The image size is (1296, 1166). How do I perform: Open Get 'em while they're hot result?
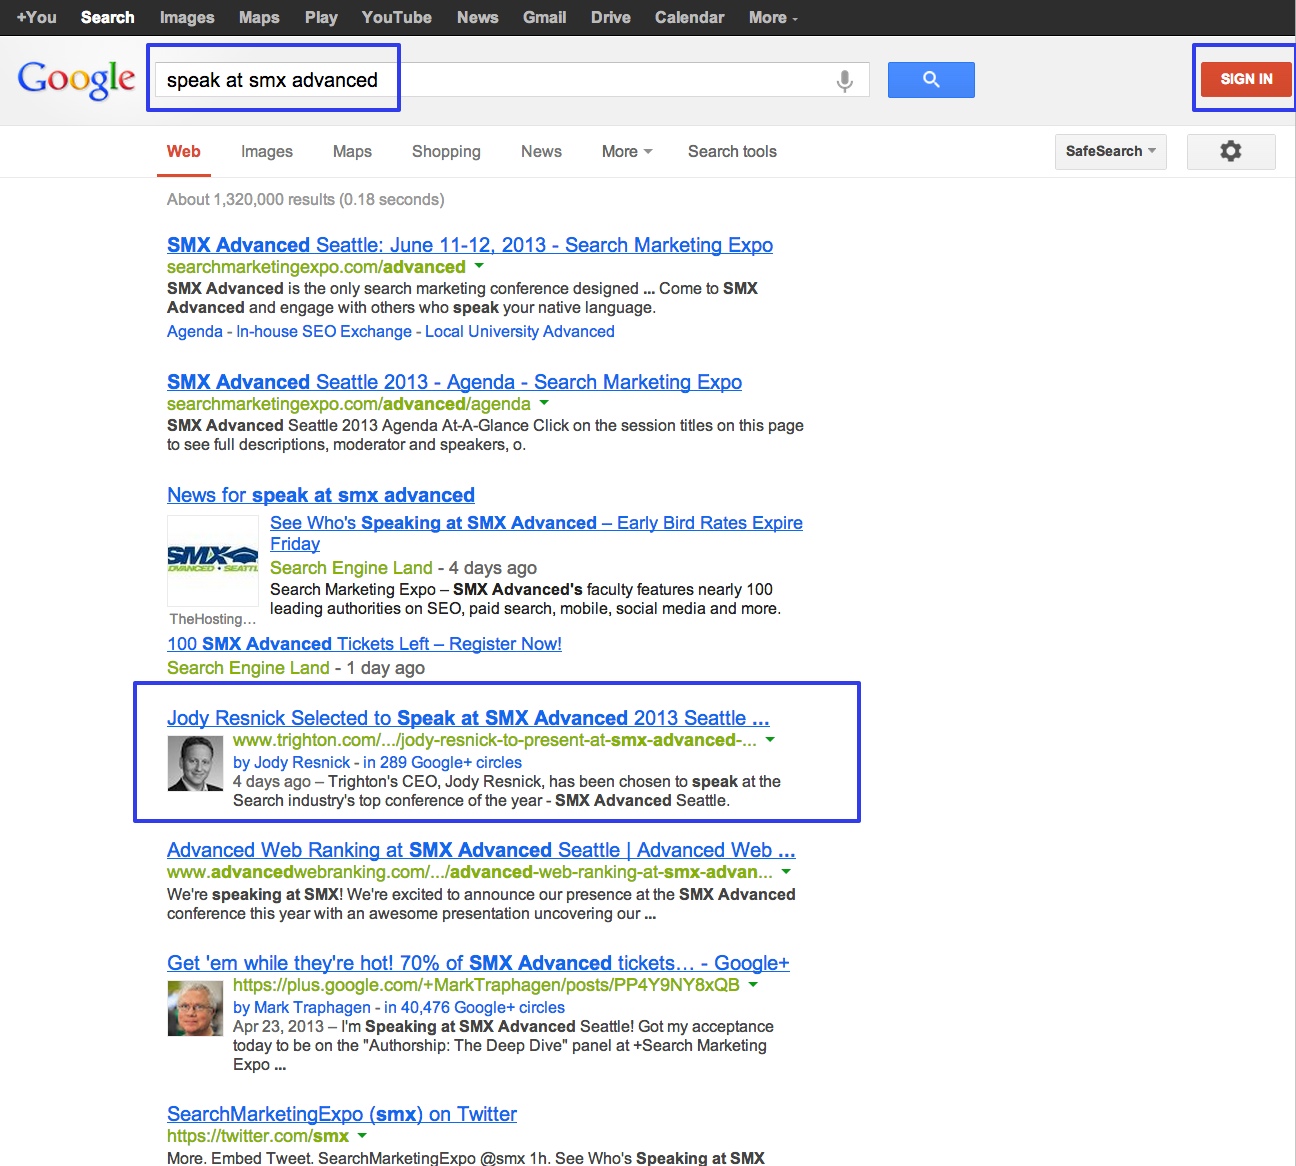click(x=478, y=963)
